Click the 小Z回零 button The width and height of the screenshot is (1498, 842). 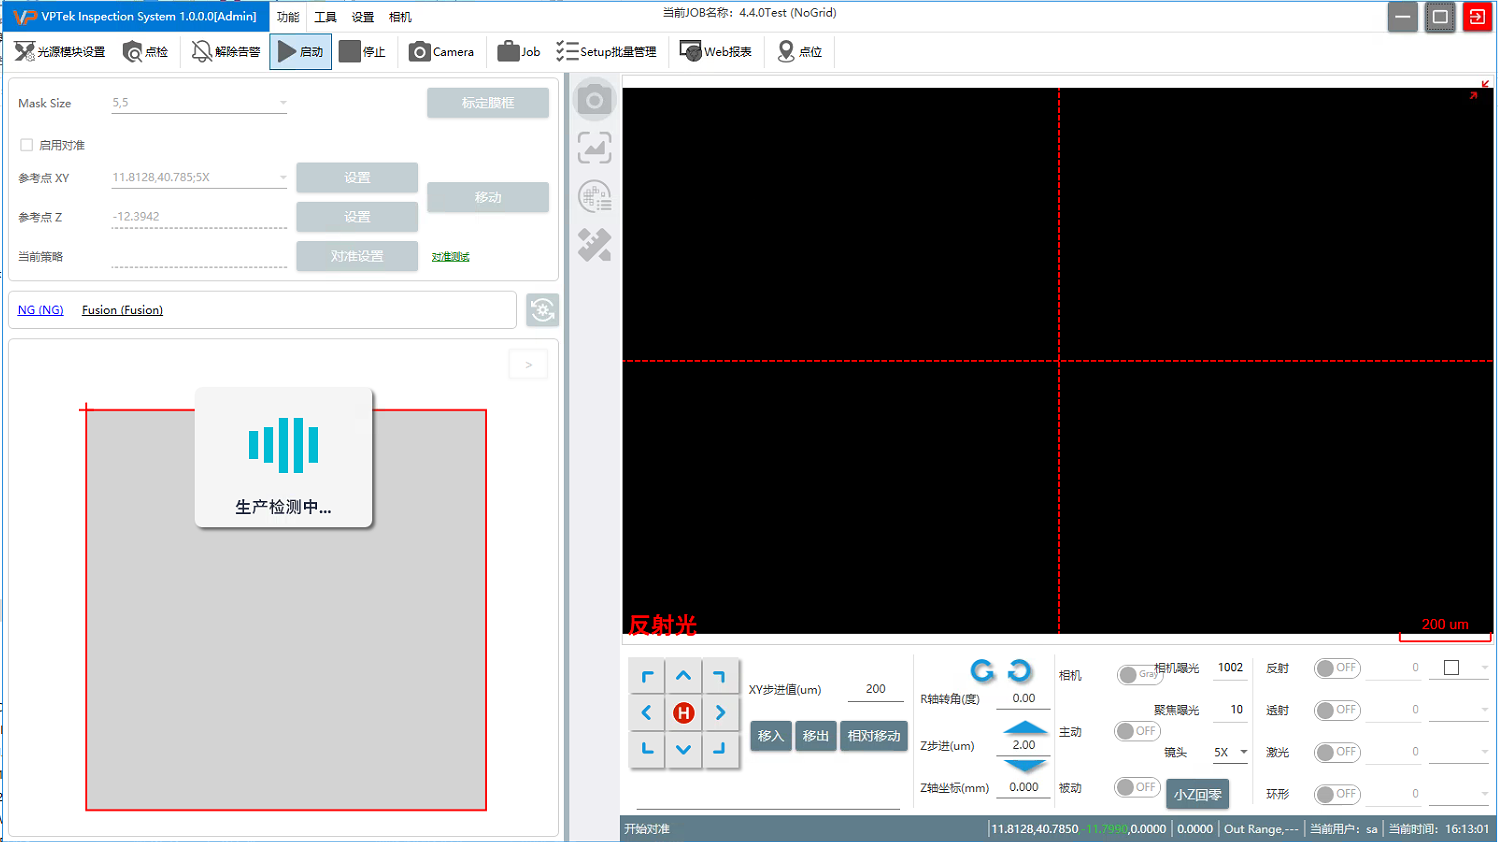[x=1197, y=794]
